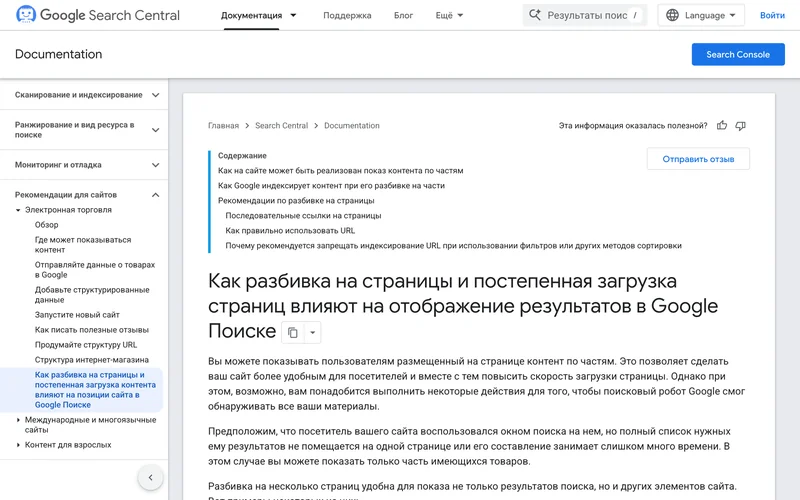
Task: Click the Google Search Central wordmark text
Action: [x=110, y=15]
